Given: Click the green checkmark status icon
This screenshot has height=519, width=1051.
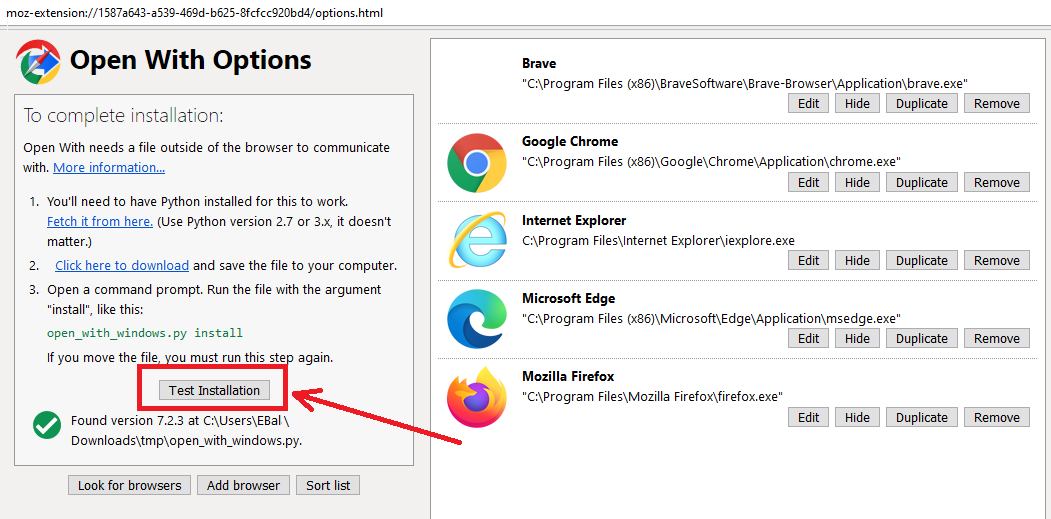Looking at the screenshot, I should [46, 425].
